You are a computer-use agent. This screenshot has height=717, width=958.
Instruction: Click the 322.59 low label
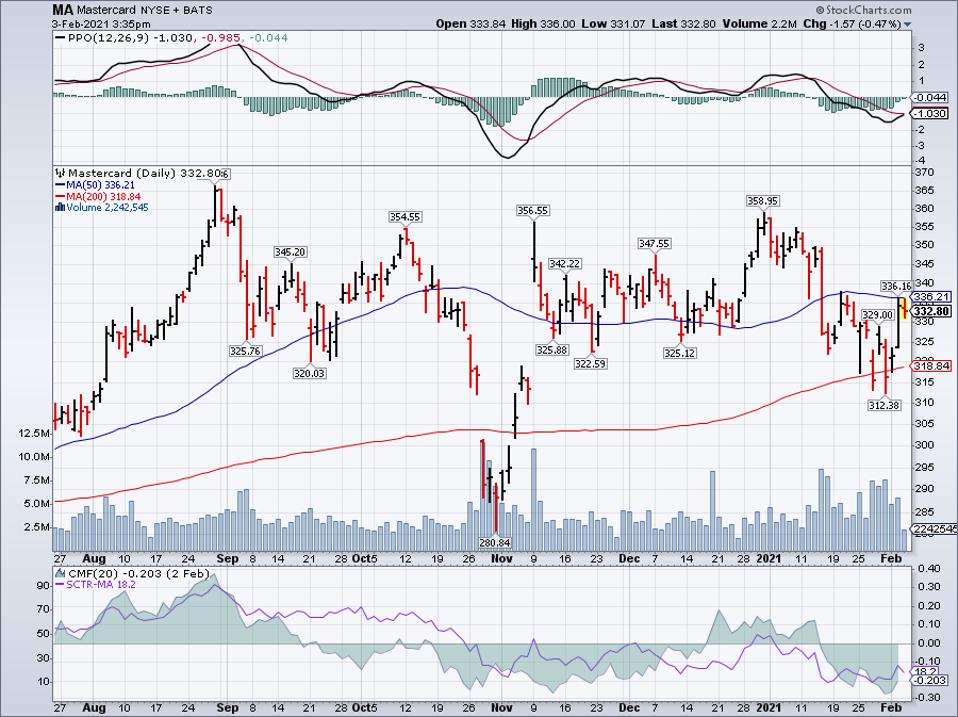pyautogui.click(x=590, y=364)
